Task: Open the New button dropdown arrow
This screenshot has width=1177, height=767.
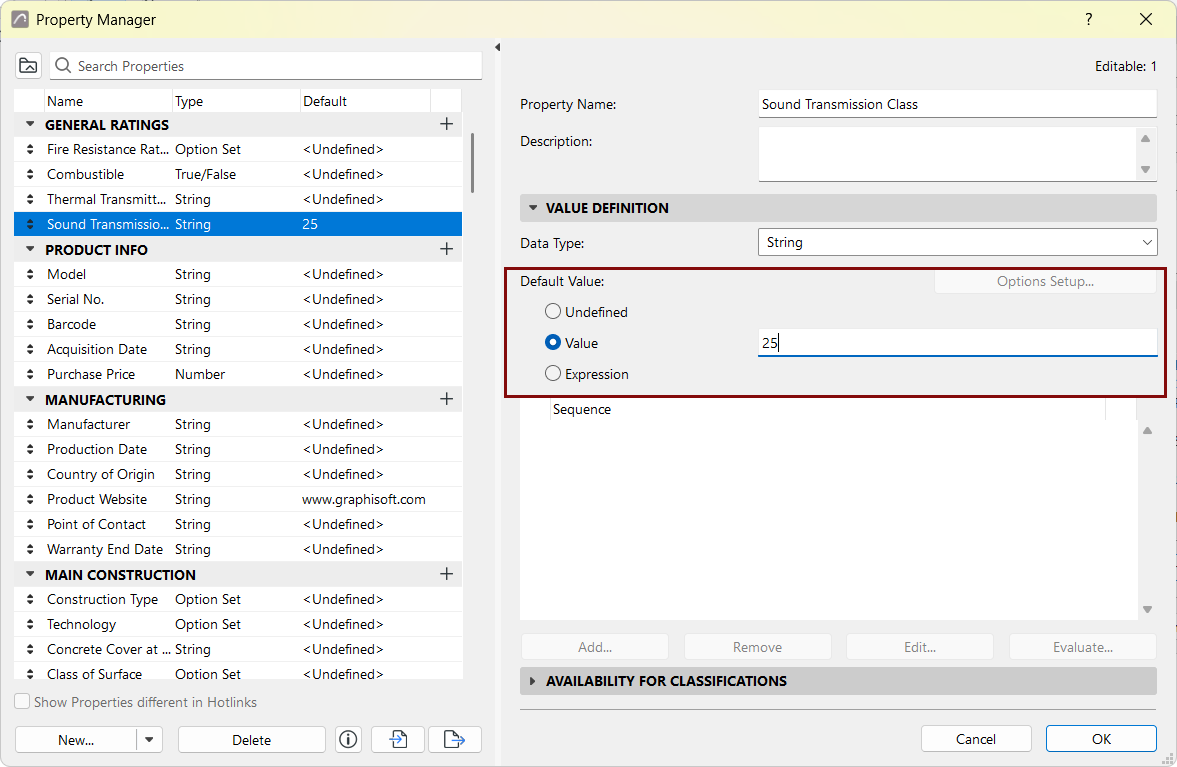Action: pos(149,740)
